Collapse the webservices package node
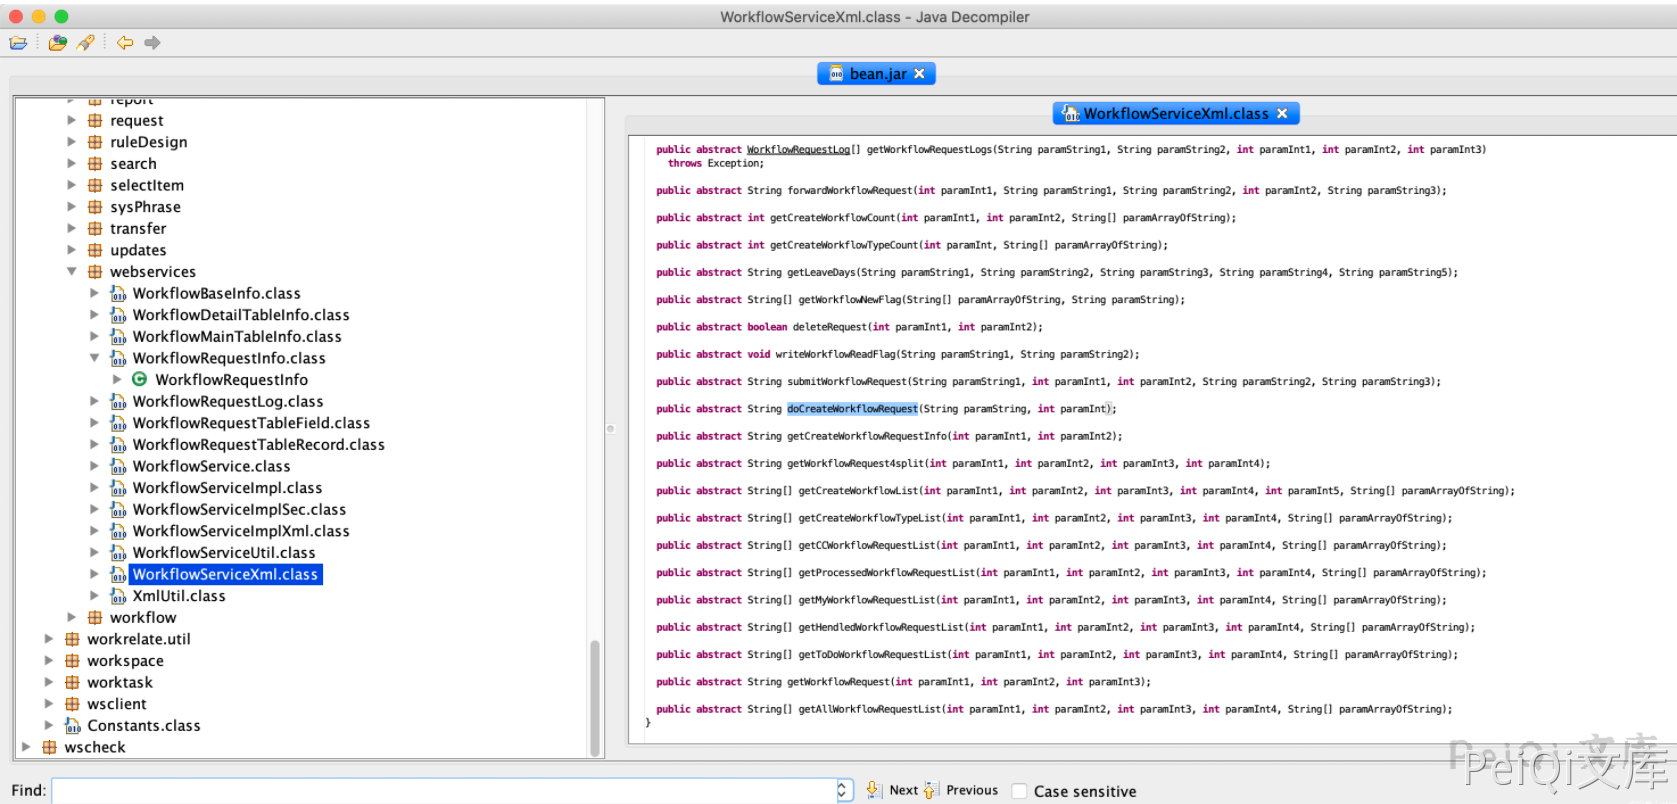1677x804 pixels. [x=72, y=272]
